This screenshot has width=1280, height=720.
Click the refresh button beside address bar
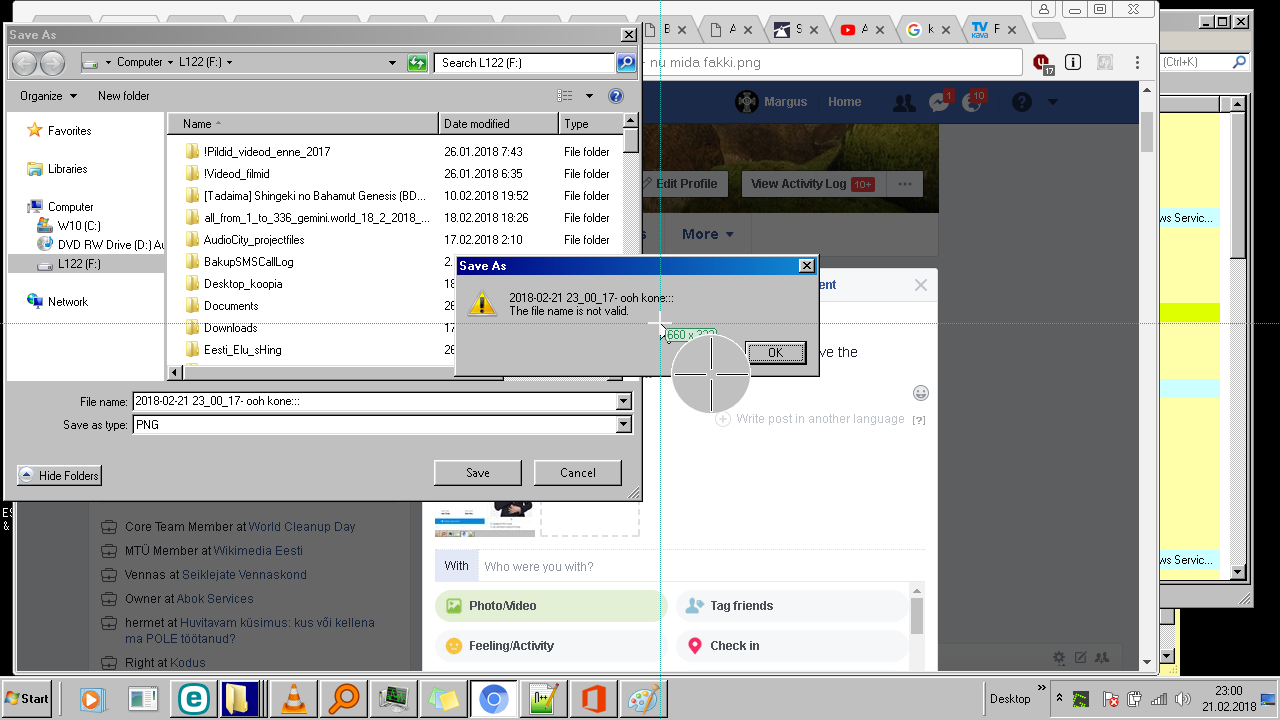click(x=417, y=63)
